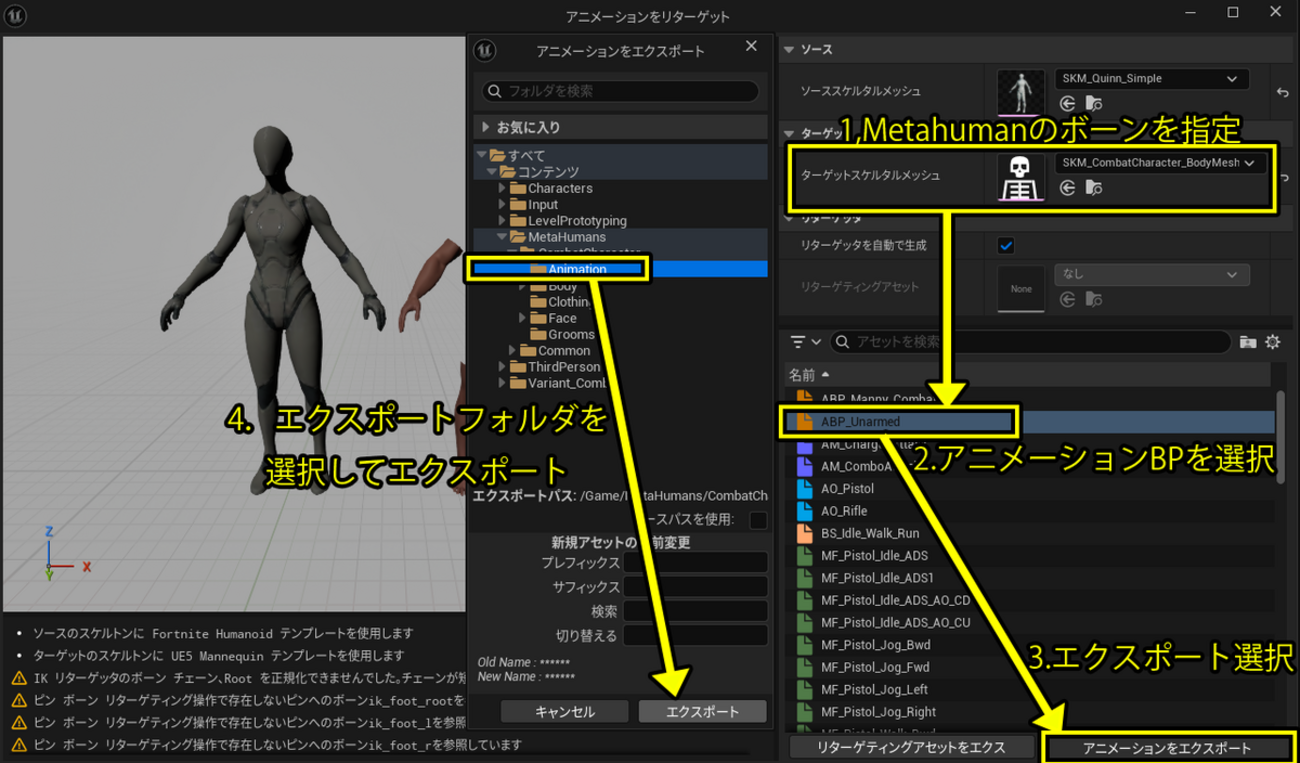The image size is (1300, 763).
Task: Click target mesh 'browse to asset' folder icon
Action: (x=1094, y=188)
